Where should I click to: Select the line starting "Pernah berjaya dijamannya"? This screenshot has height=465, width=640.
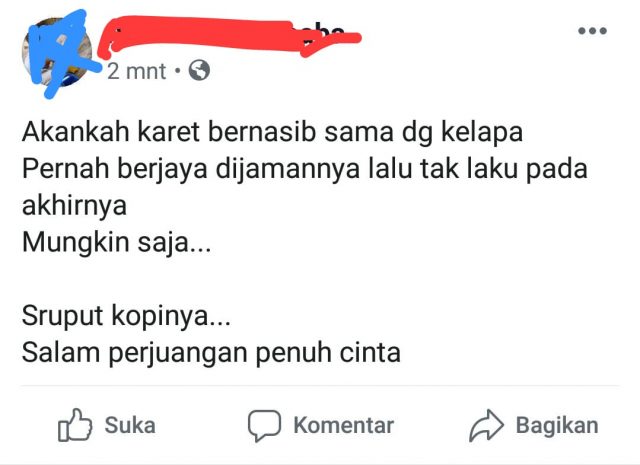305,169
